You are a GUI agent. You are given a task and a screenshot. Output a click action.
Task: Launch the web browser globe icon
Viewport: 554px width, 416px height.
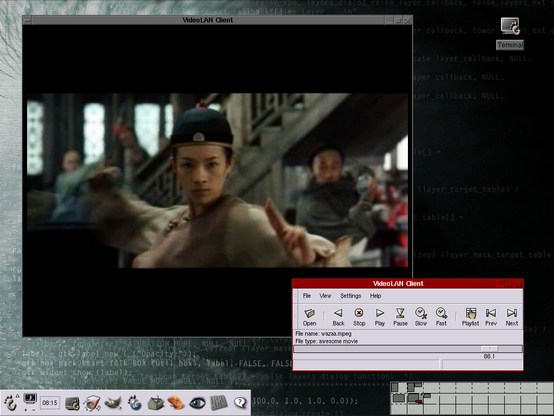[x=135, y=403]
